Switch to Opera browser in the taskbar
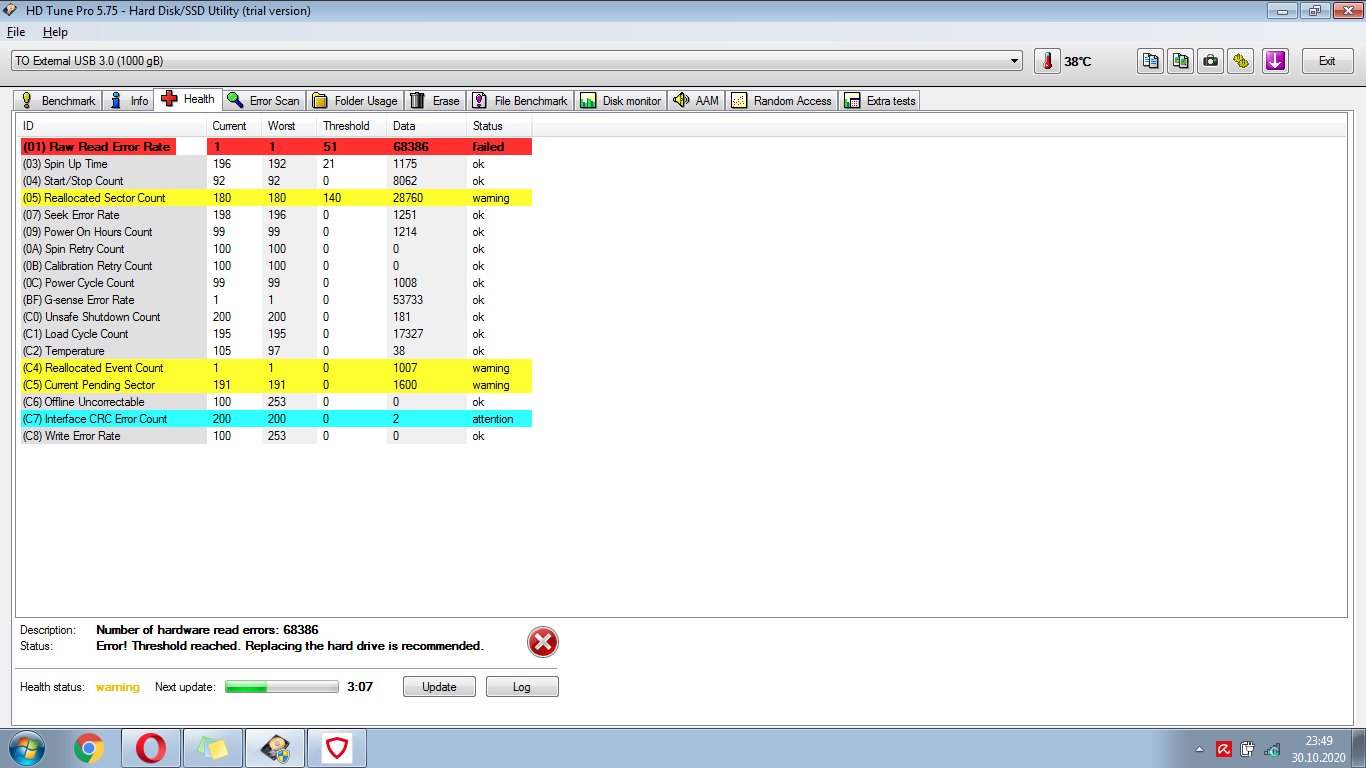This screenshot has height=768, width=1366. coord(151,748)
